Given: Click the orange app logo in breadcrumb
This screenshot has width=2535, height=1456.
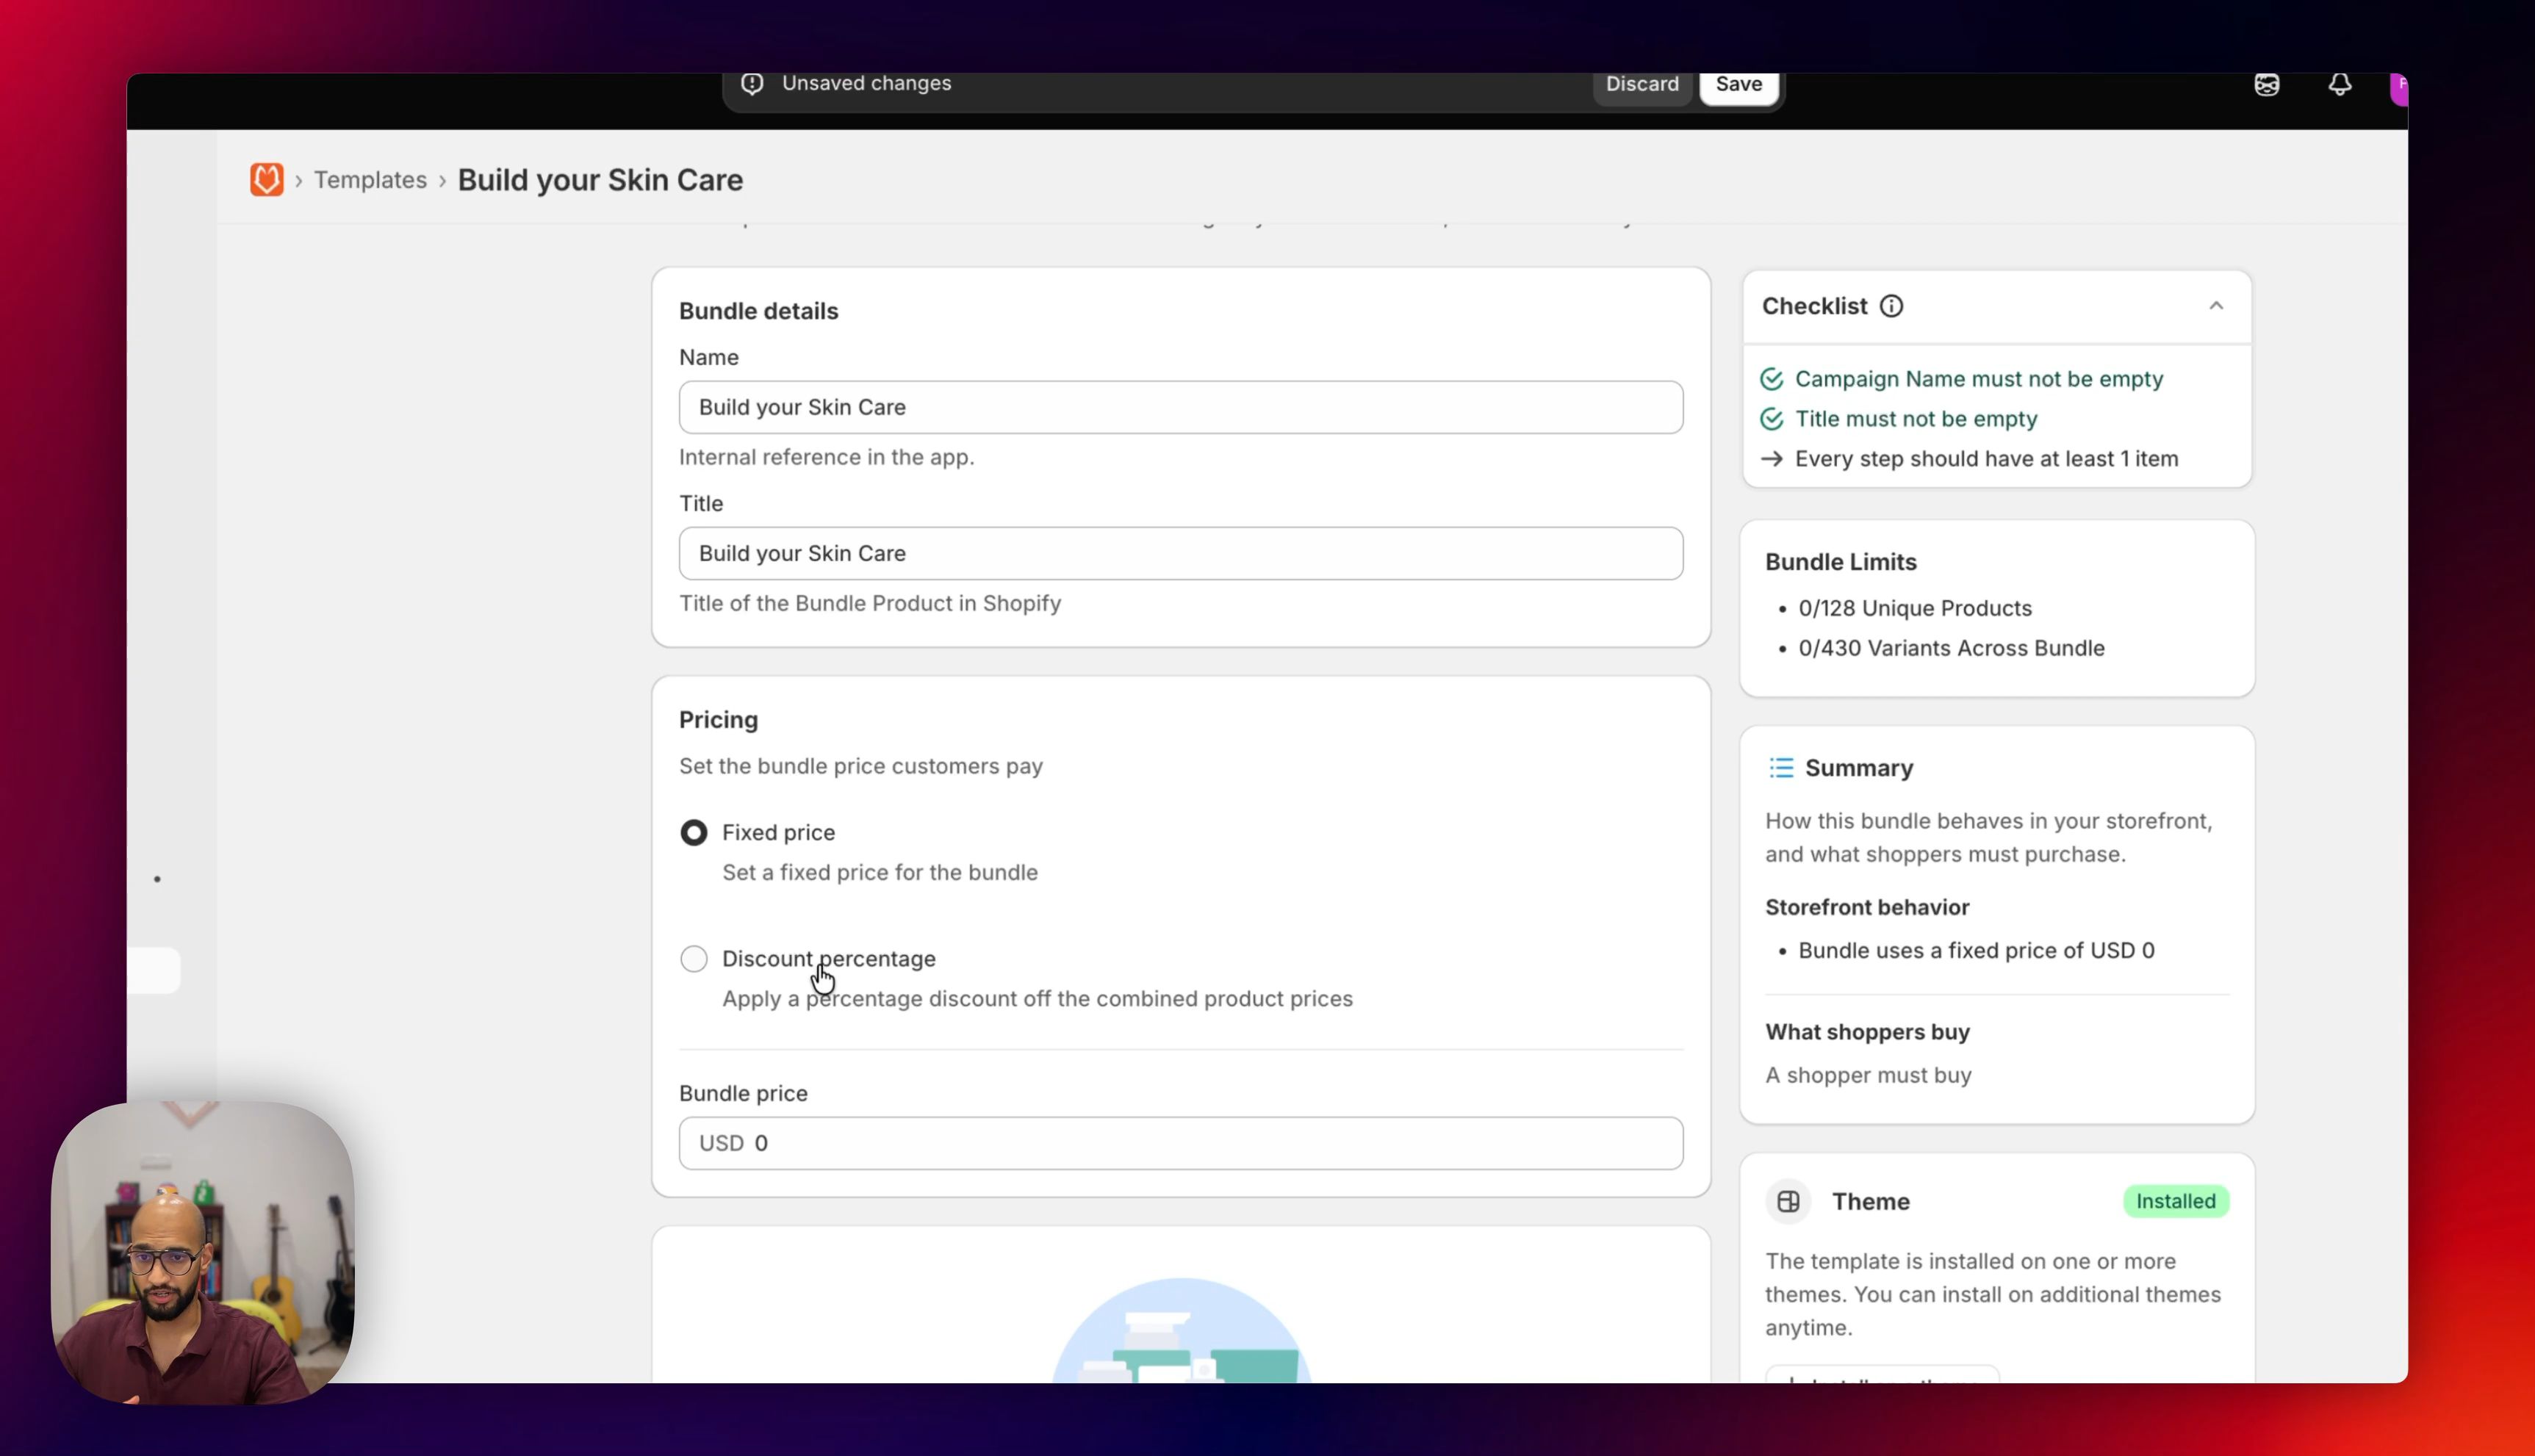Looking at the screenshot, I should click(x=266, y=180).
